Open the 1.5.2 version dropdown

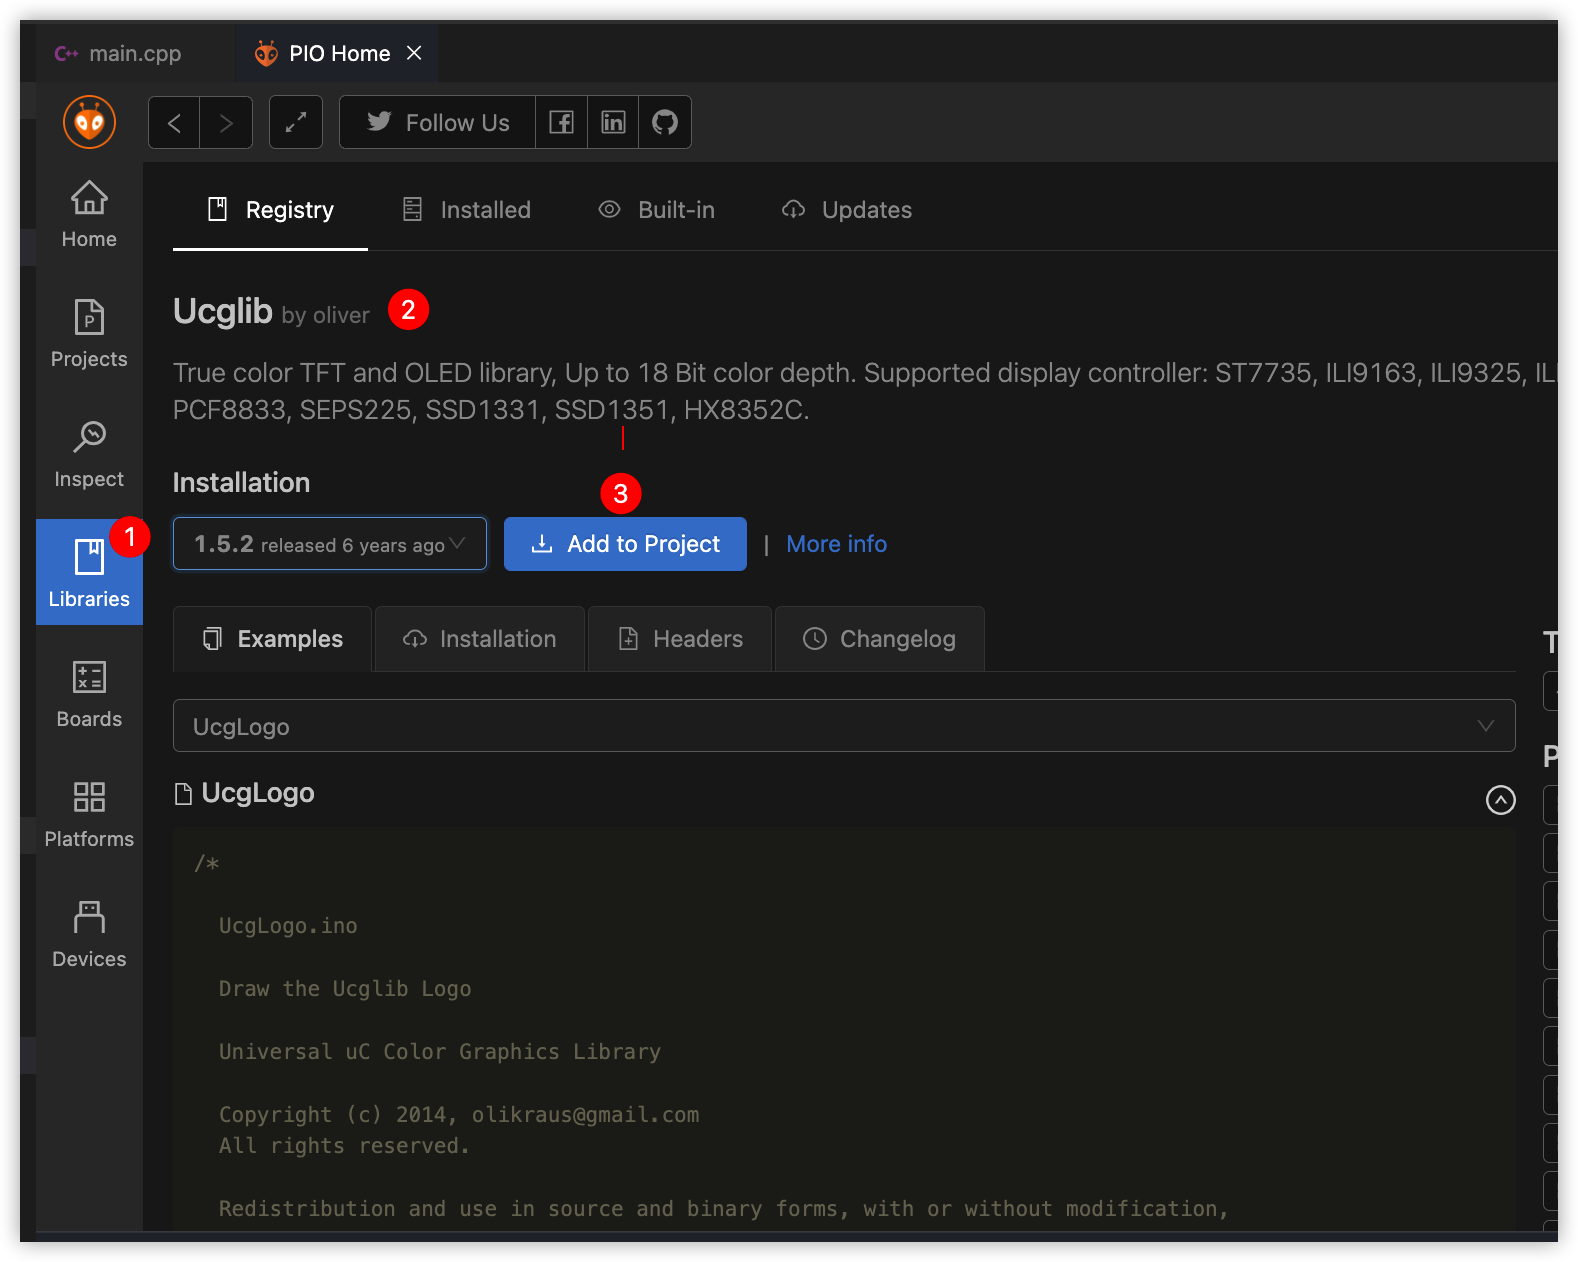tap(330, 544)
